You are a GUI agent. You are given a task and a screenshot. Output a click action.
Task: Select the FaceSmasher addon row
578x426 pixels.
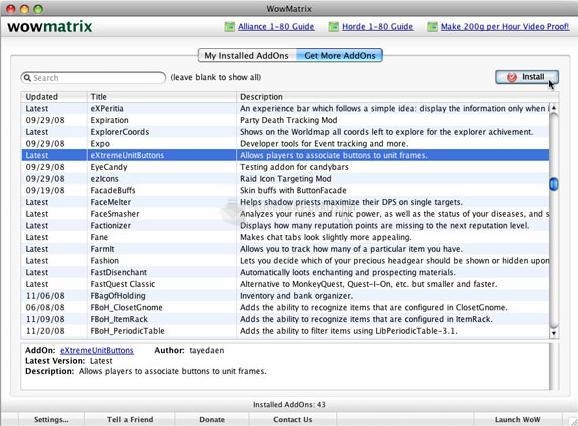(285, 214)
